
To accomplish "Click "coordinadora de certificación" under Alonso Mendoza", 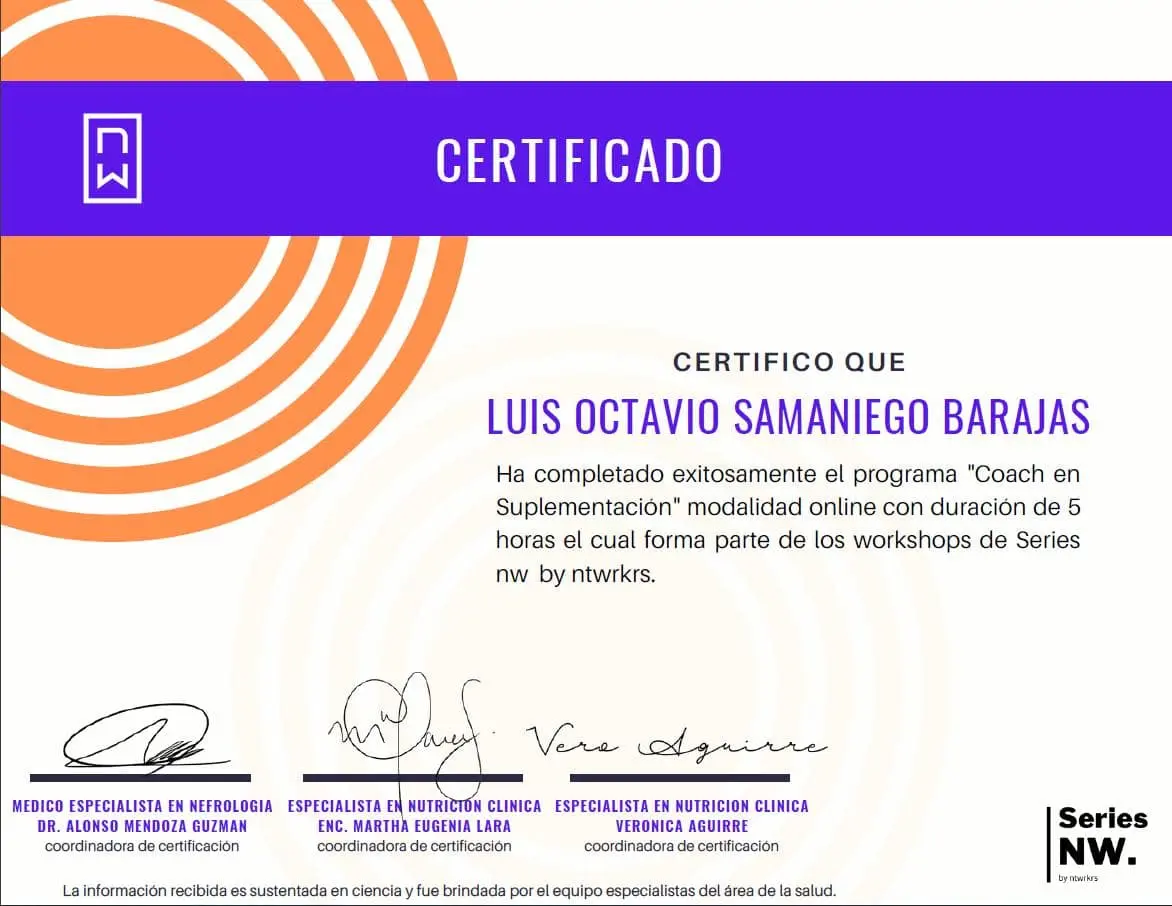I will [142, 846].
